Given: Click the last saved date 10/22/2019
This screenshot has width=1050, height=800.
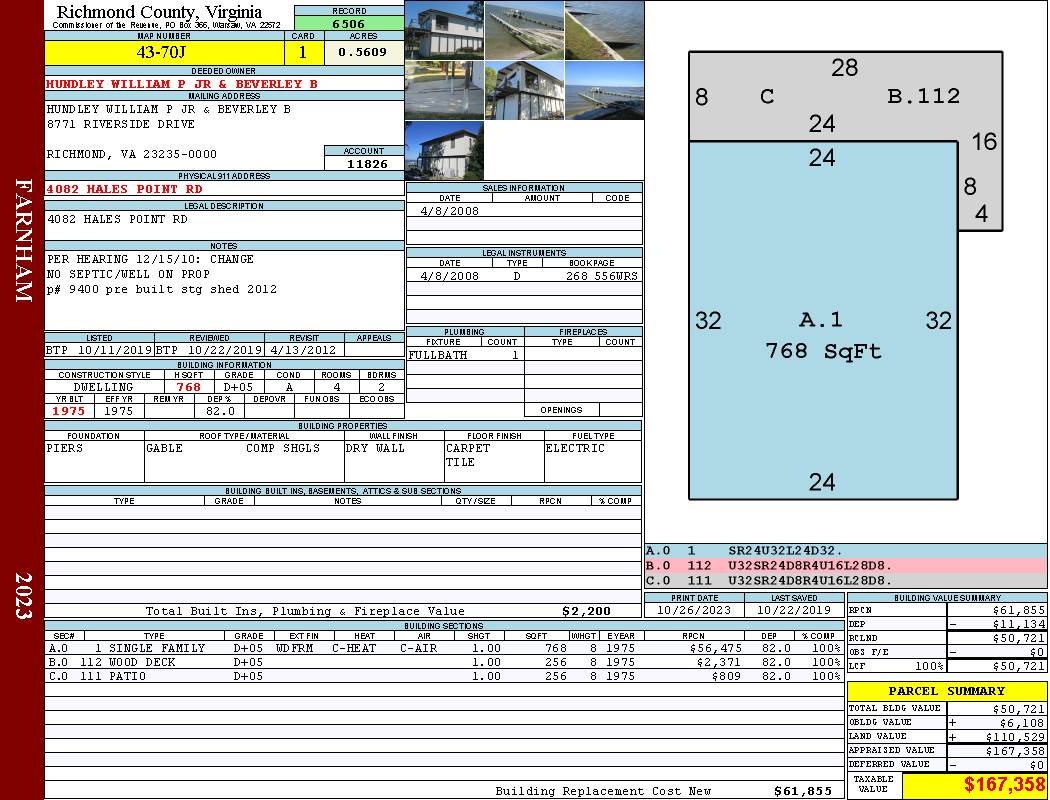Looking at the screenshot, I should point(794,610).
